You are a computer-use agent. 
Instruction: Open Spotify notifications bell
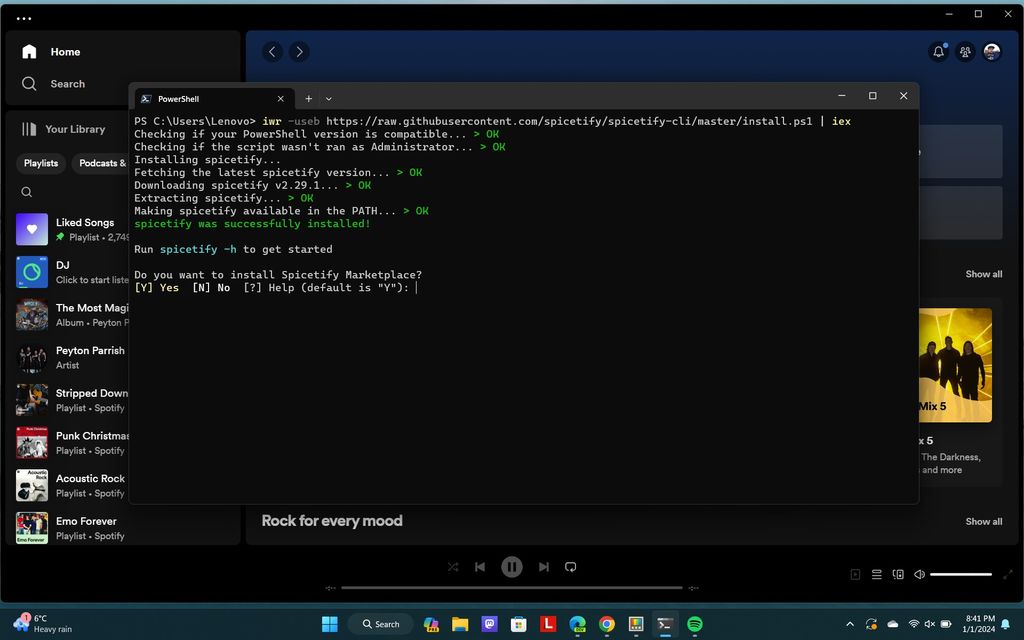pos(938,51)
